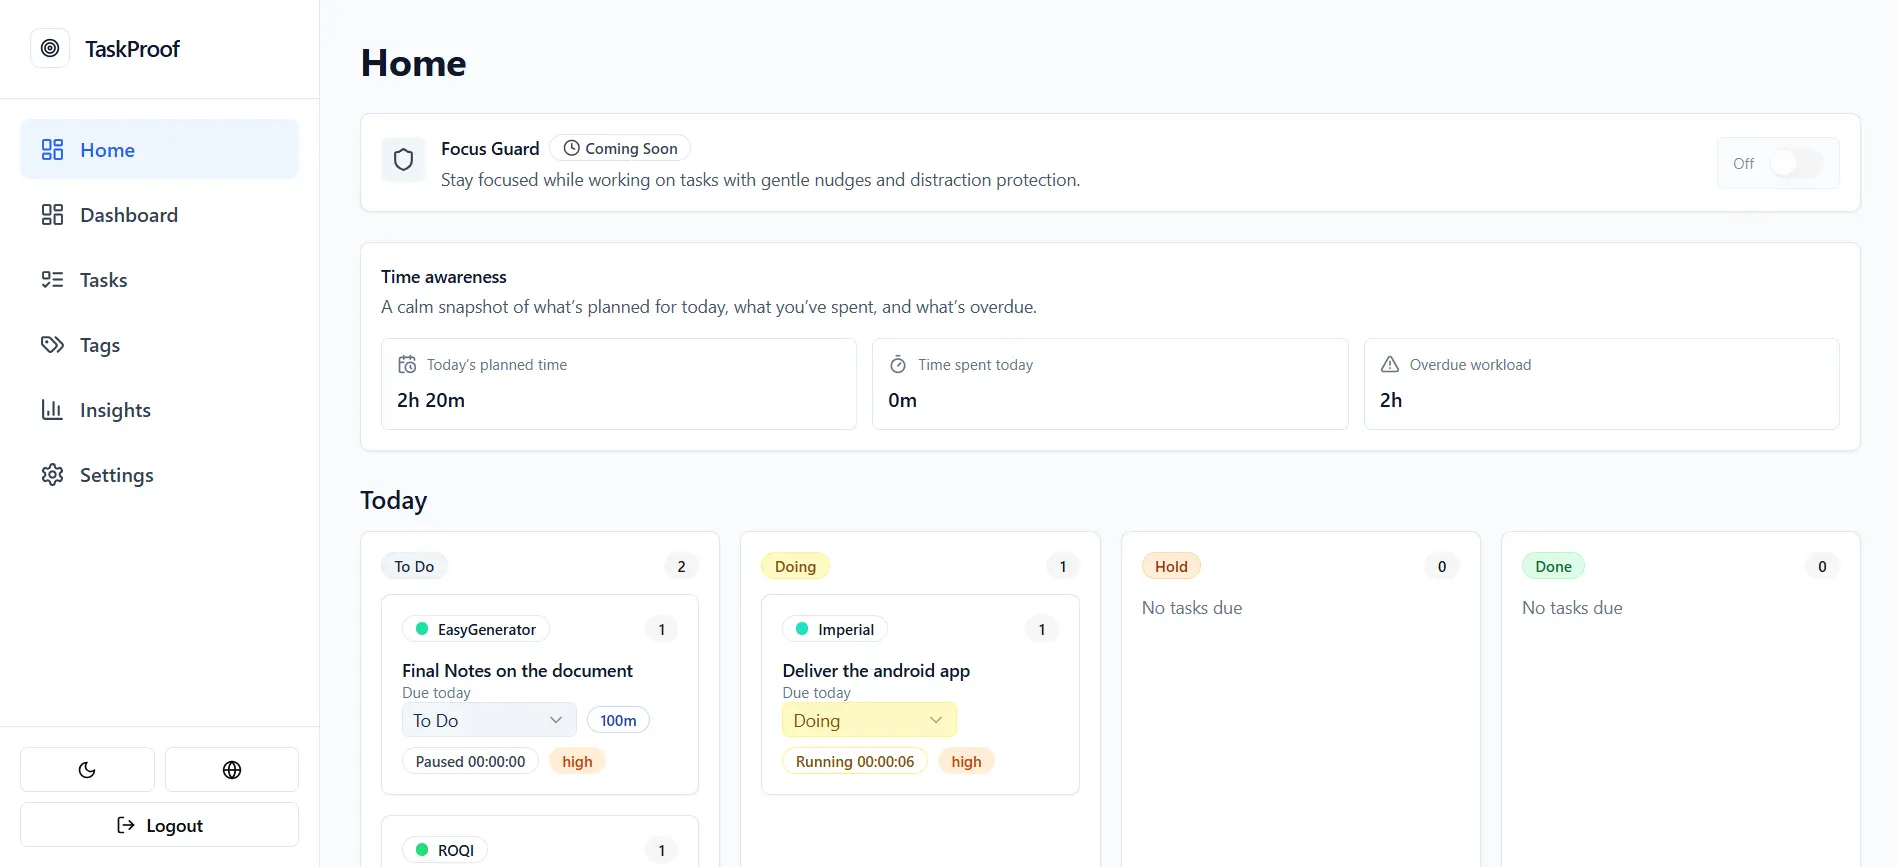The image size is (1898, 867).
Task: Click high priority badge on android app task
Action: click(966, 761)
